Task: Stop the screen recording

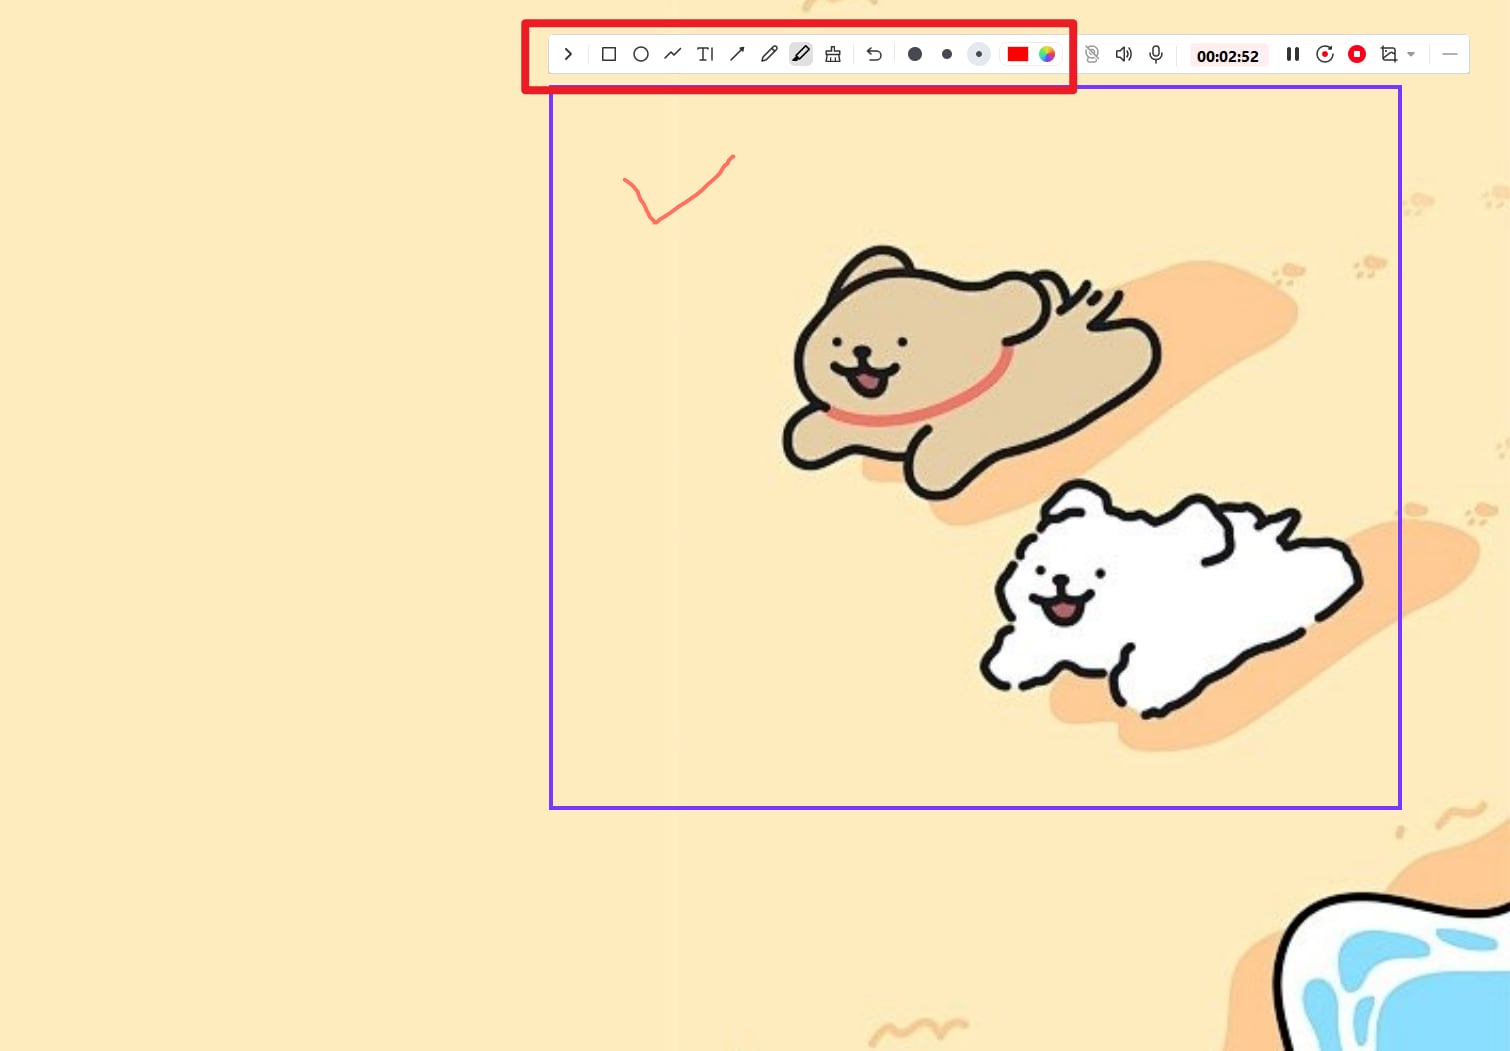Action: [x=1357, y=54]
